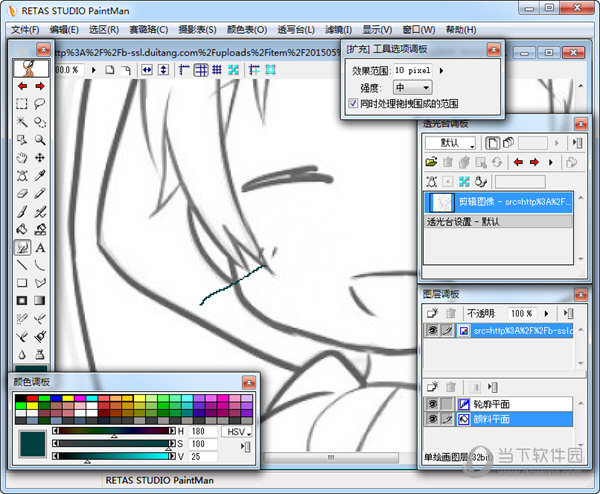Open the 颜色表(O) menu

tap(247, 29)
